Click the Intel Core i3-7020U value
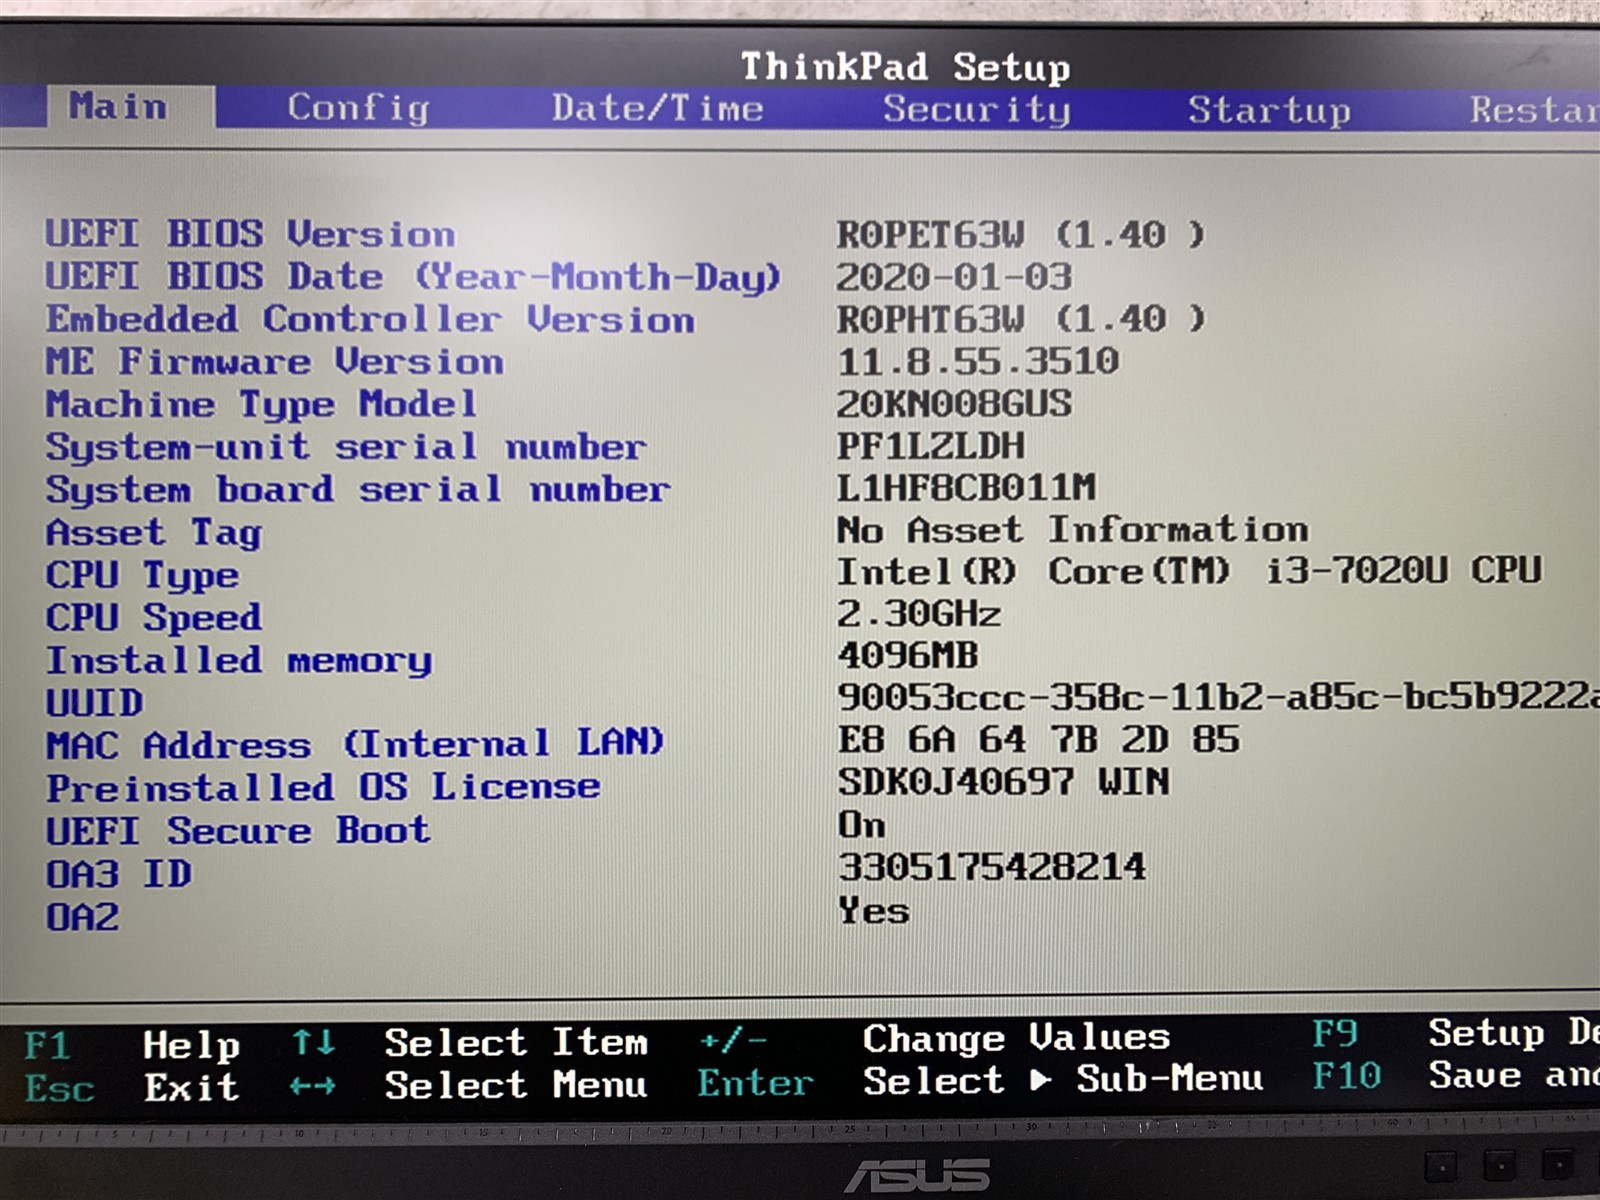This screenshot has width=1600, height=1200. 1189,571
